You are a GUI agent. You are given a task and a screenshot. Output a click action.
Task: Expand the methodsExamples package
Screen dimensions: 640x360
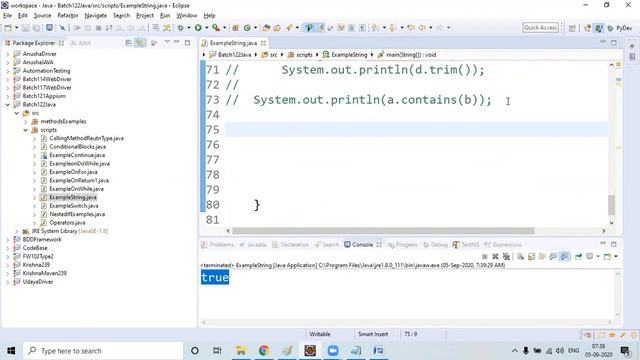(26, 121)
